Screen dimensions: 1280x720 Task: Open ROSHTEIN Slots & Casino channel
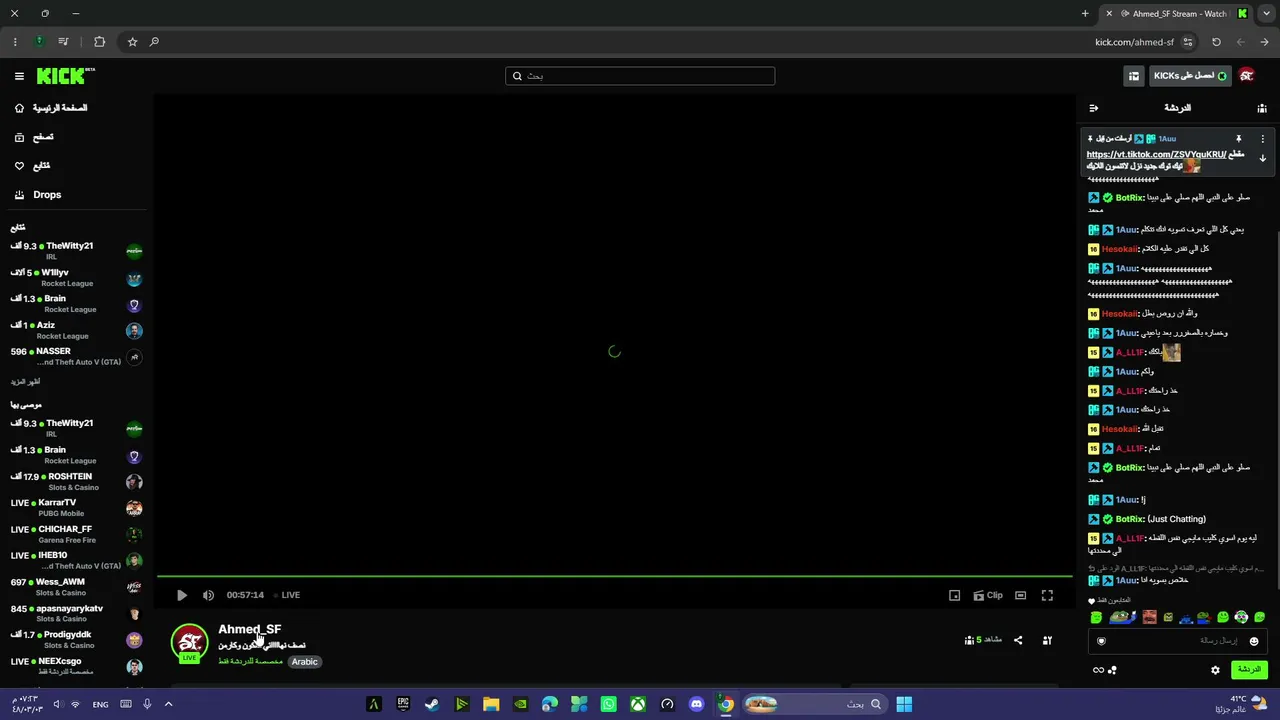click(76, 481)
